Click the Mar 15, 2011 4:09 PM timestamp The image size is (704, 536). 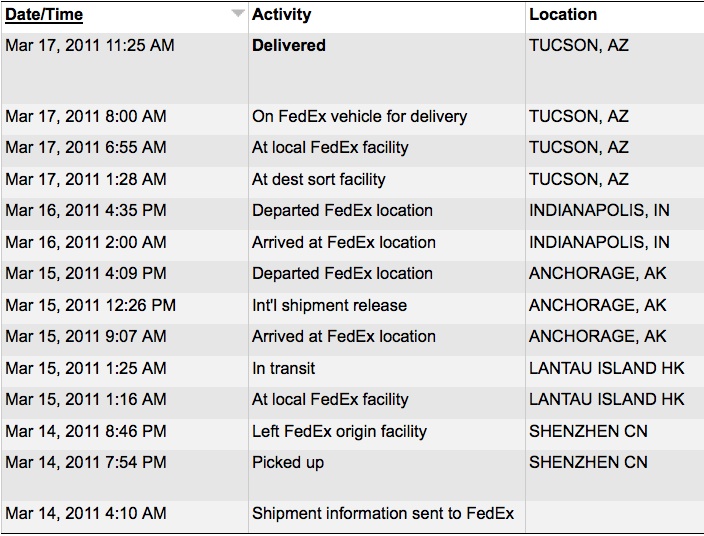click(x=86, y=274)
